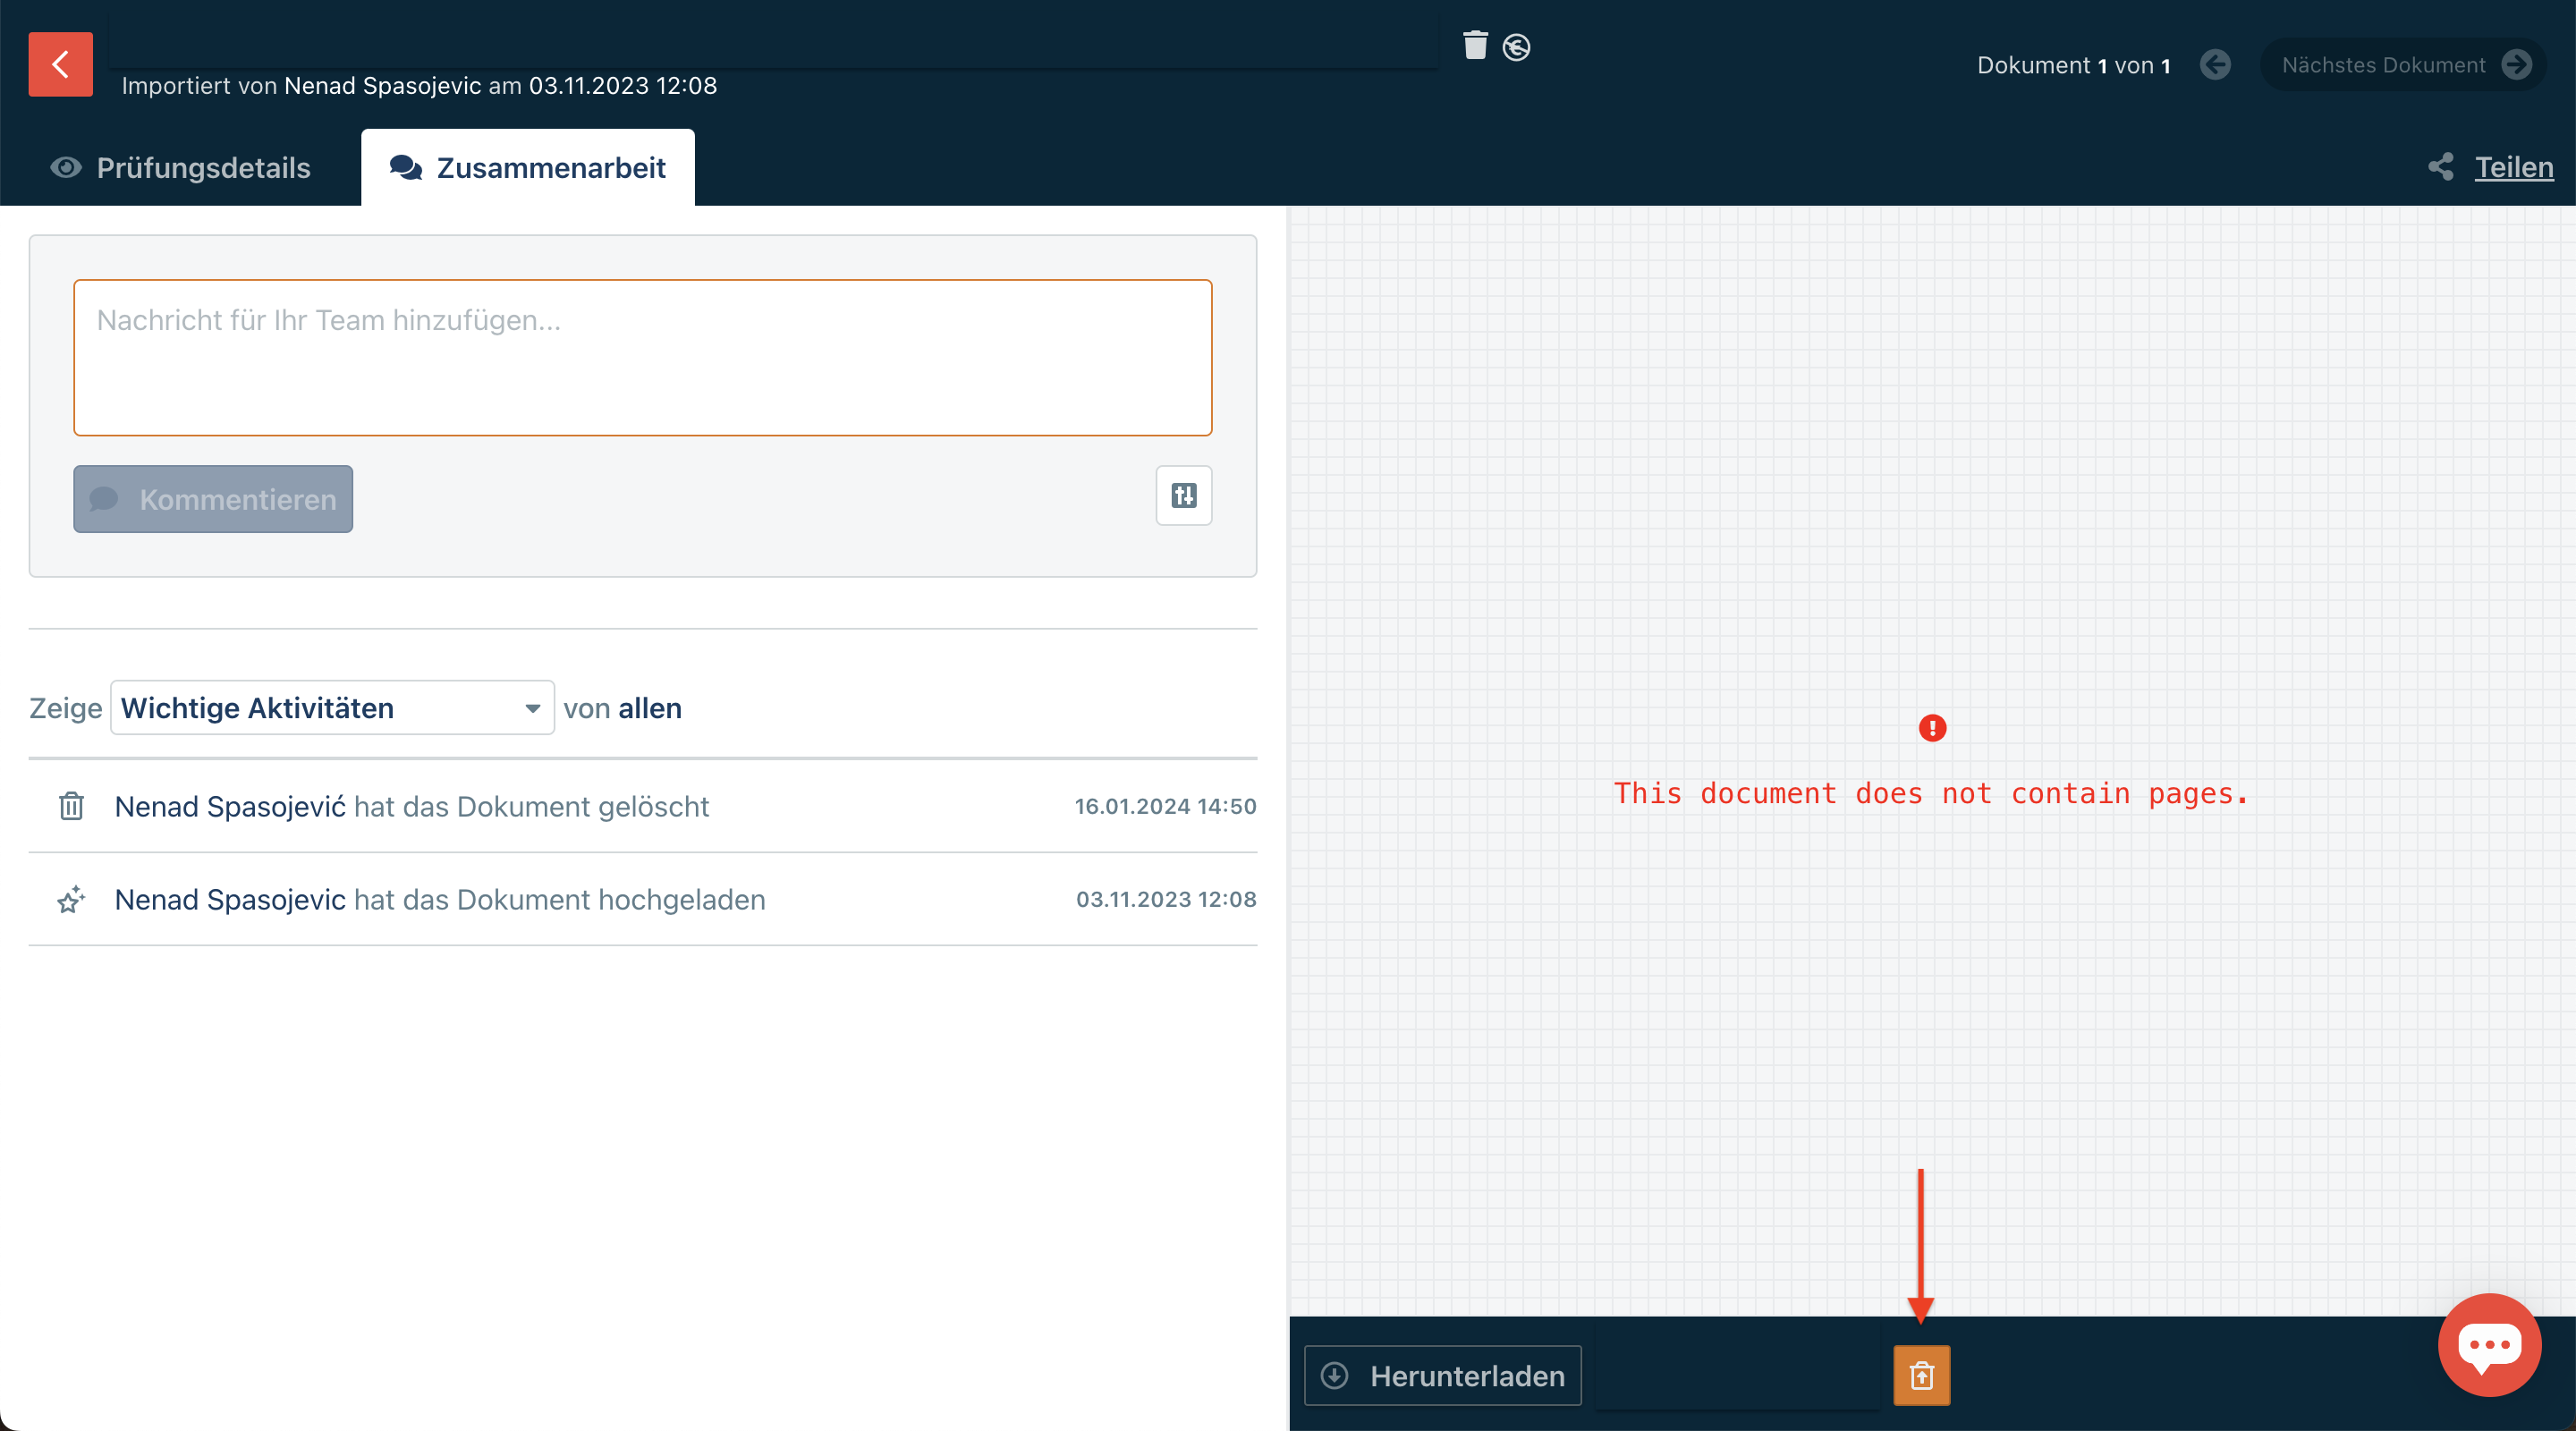This screenshot has height=1431, width=2576.
Task: Toggle the eye icon on Prüfungsdetails
Action: pyautogui.click(x=65, y=167)
